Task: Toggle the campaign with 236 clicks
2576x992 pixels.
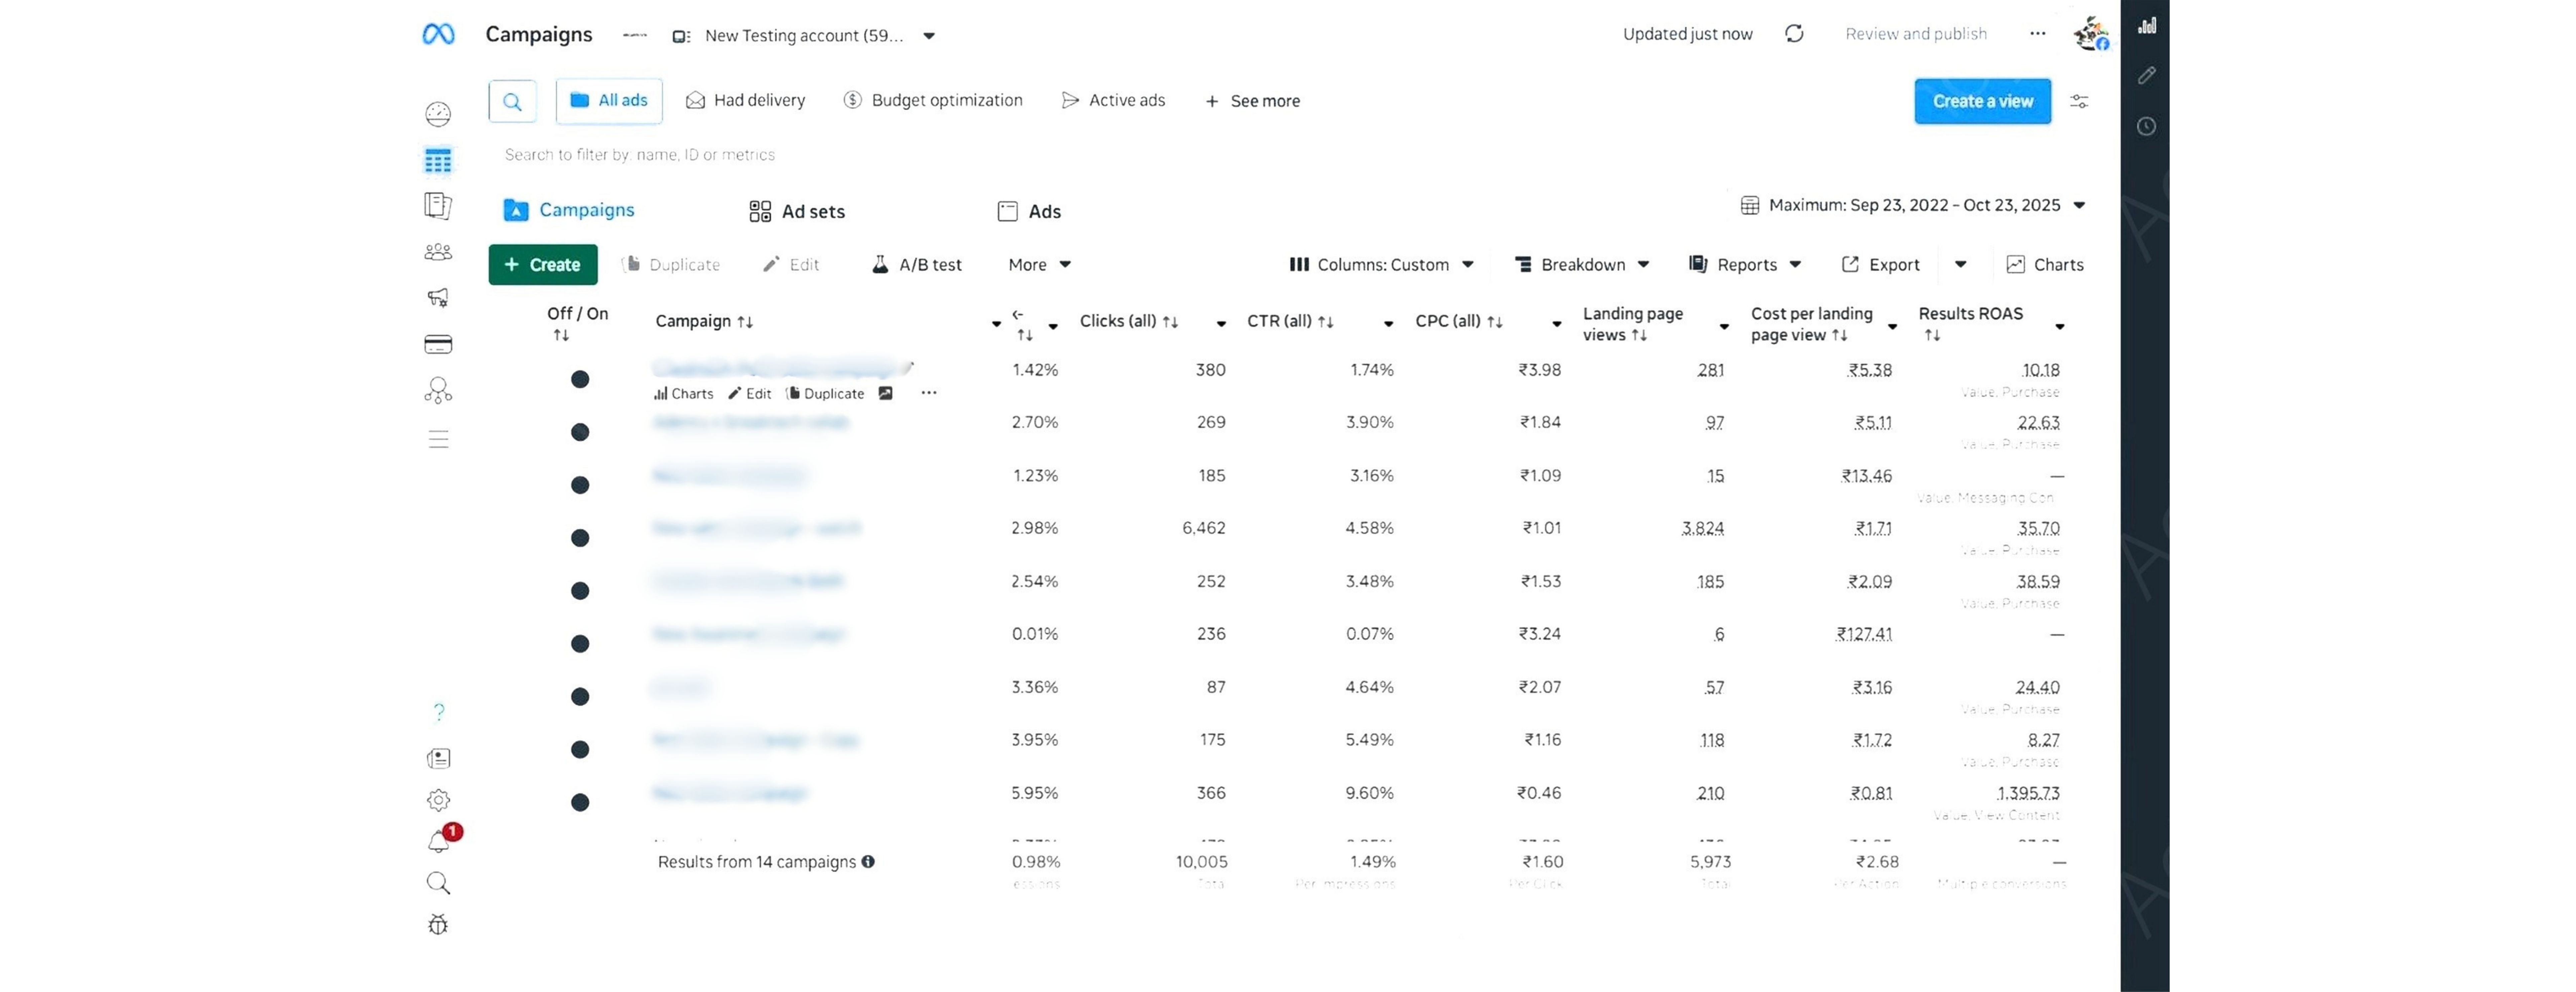Action: tap(580, 644)
